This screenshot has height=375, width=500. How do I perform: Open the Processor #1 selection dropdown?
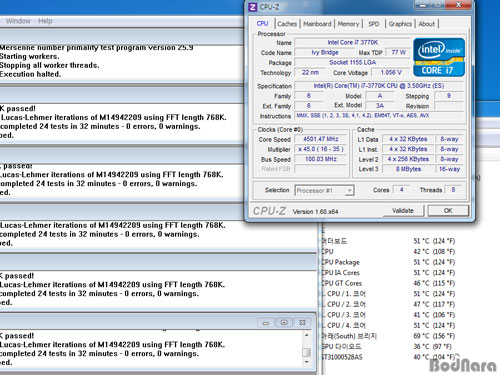[324, 190]
